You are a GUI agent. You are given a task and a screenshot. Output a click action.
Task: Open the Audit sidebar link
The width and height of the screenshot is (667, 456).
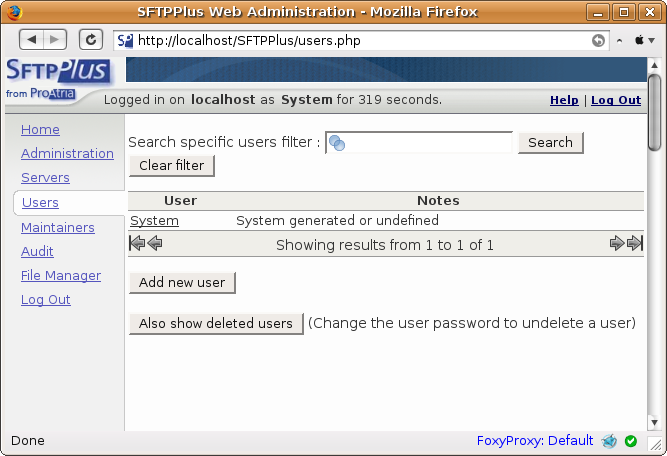[x=37, y=251]
